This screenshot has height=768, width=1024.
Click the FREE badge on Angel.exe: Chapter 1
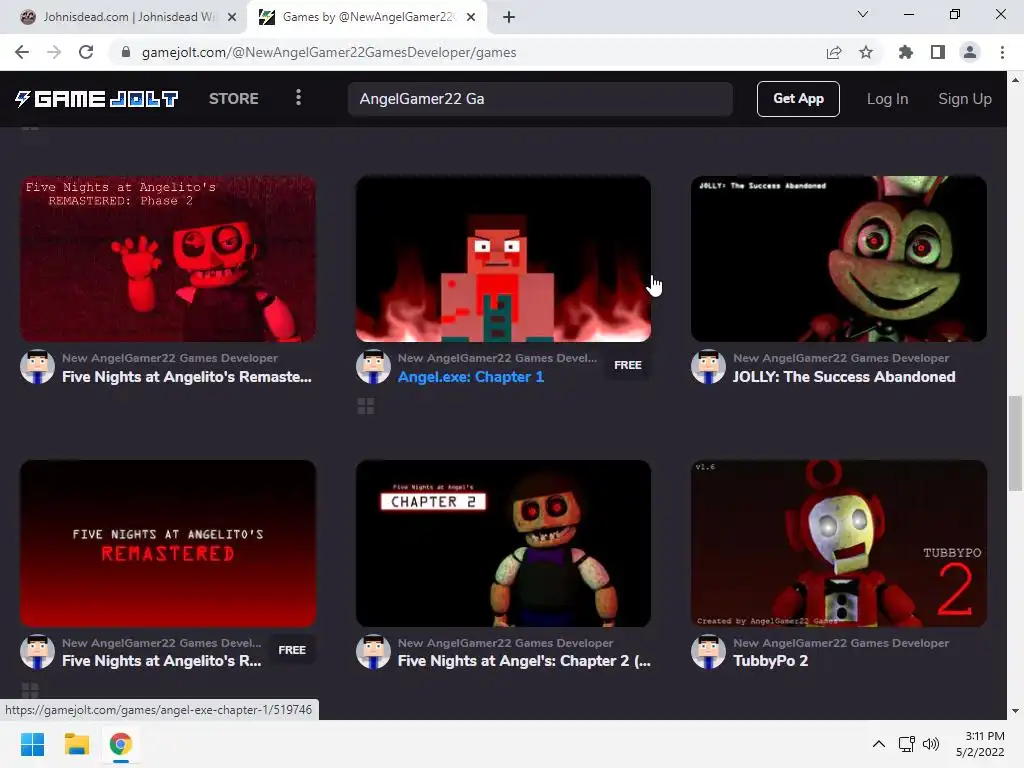point(628,365)
